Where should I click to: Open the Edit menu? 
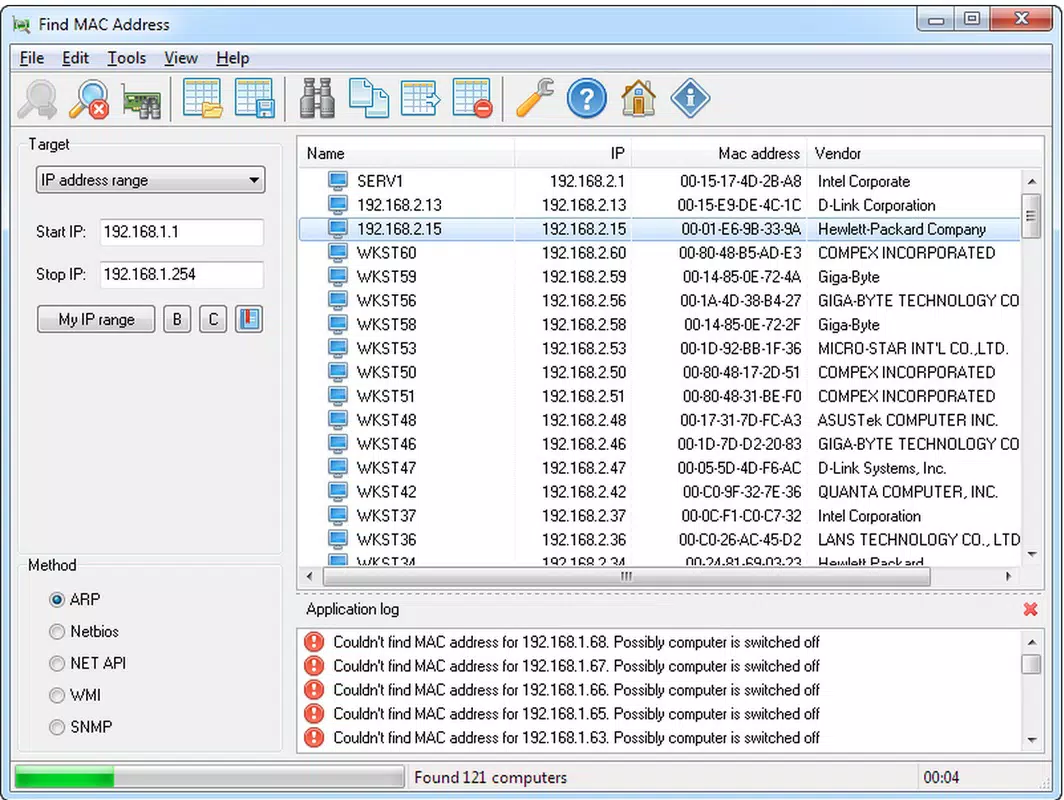click(75, 58)
